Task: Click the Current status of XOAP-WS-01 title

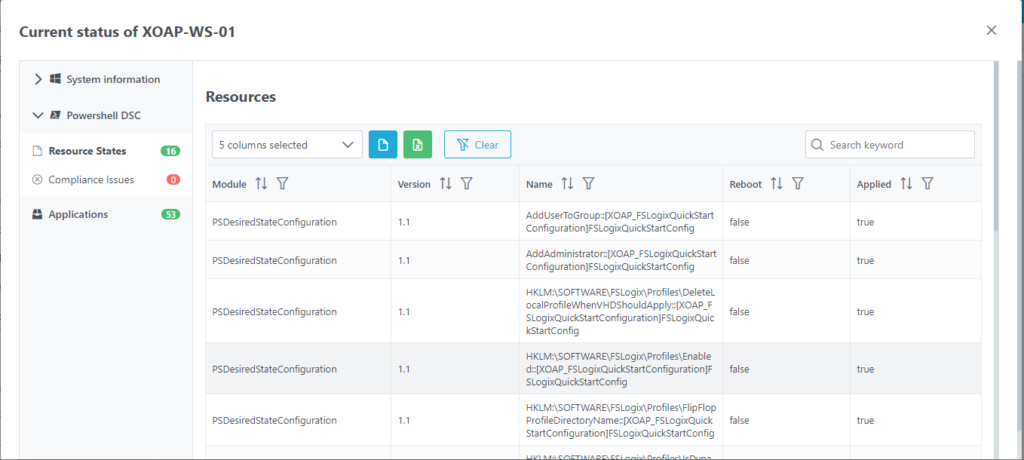Action: [x=127, y=31]
